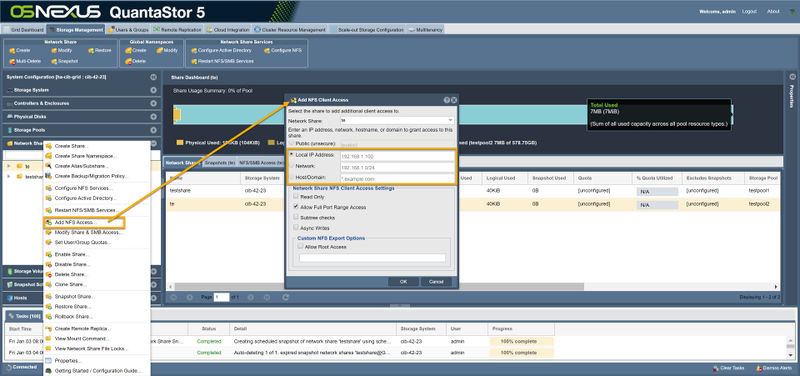Click the Multi-Delete toolbar icon
Screen dimensions: 800x376
click(12, 61)
